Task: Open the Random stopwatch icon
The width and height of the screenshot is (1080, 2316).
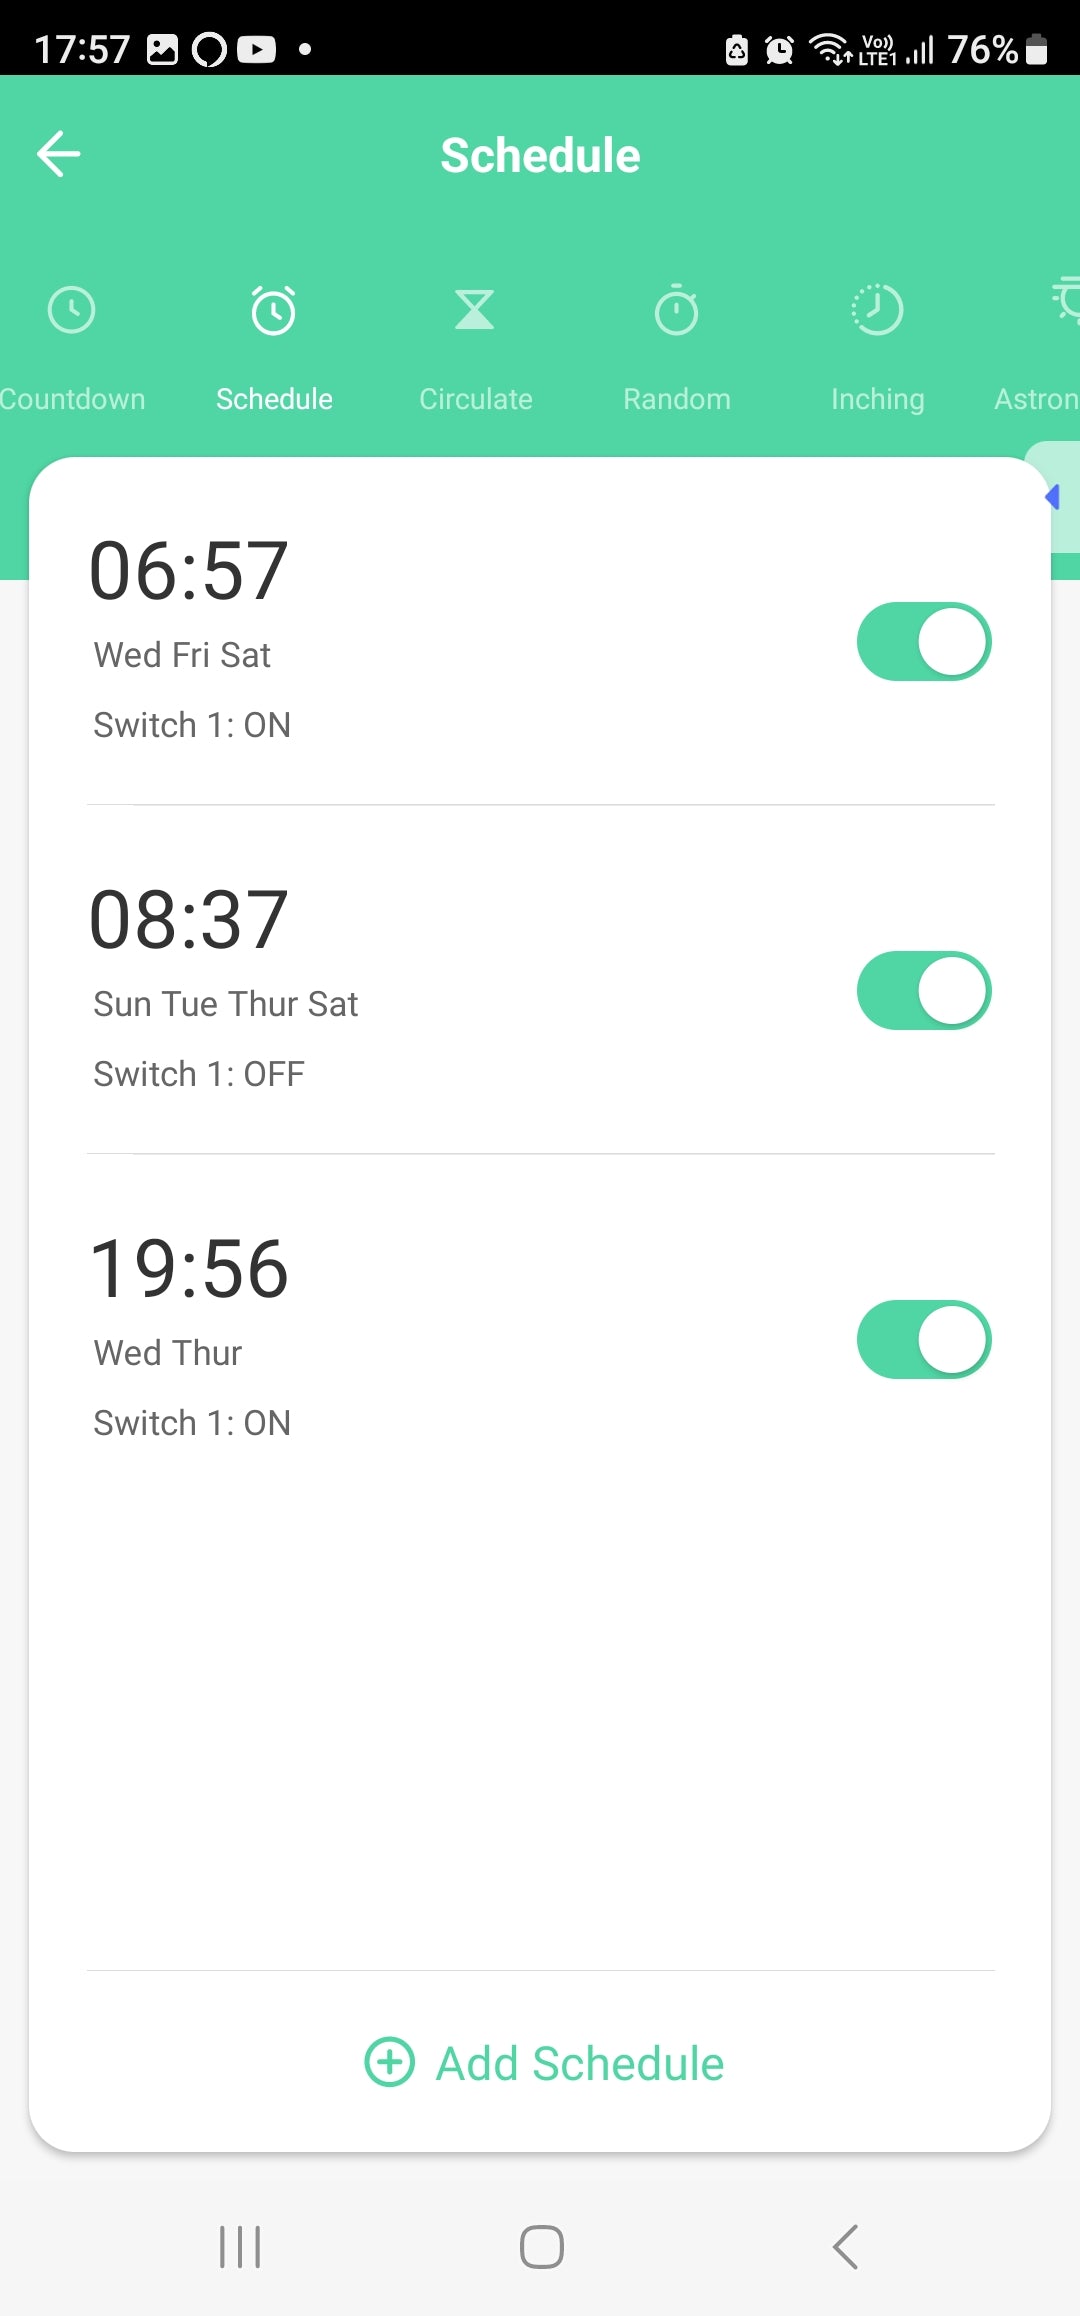Action: 677,311
